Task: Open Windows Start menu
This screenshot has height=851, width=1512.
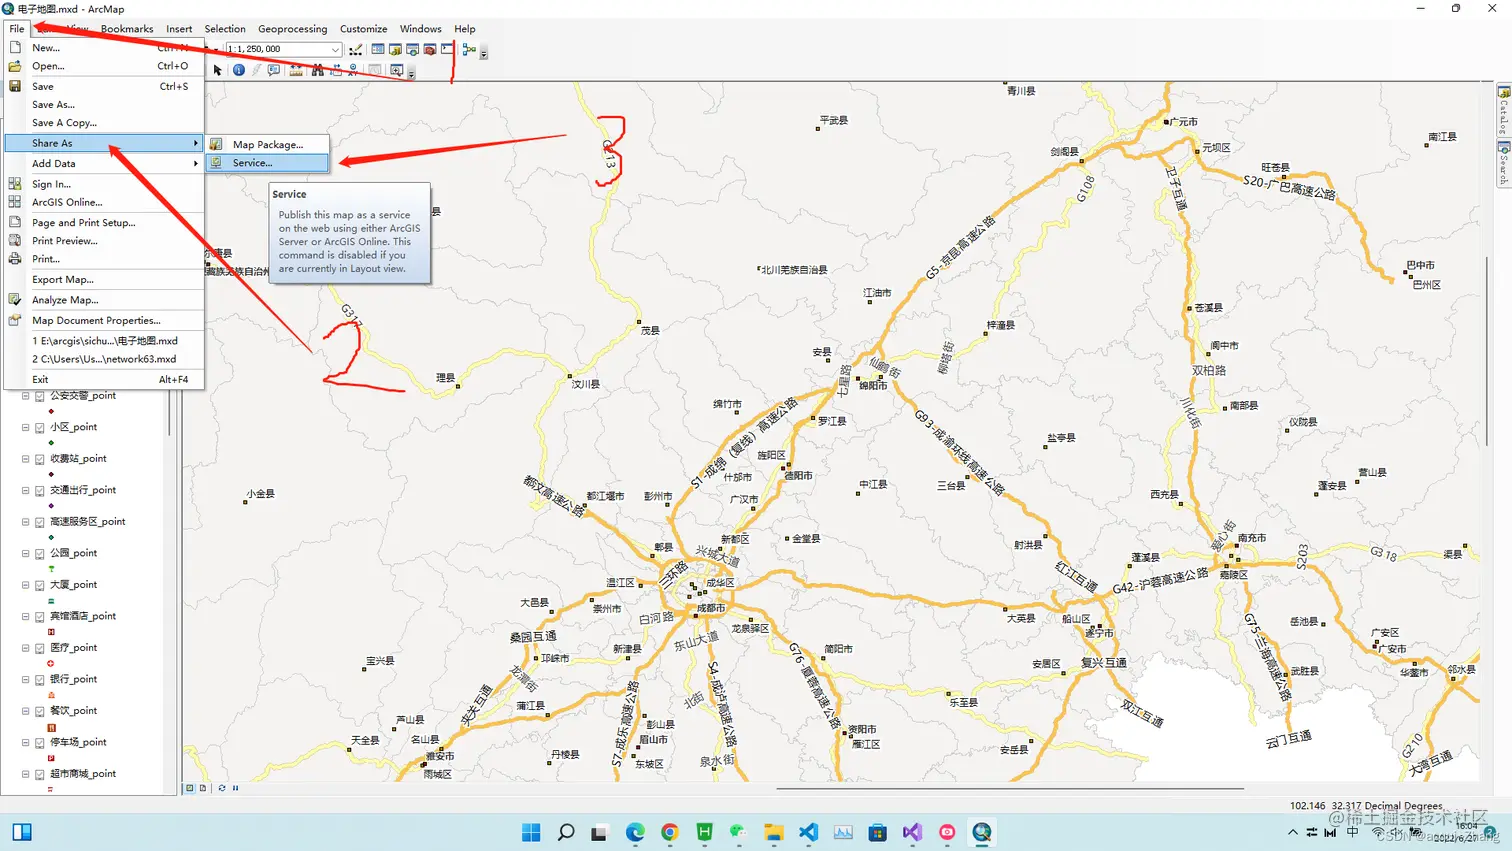Action: [531, 832]
